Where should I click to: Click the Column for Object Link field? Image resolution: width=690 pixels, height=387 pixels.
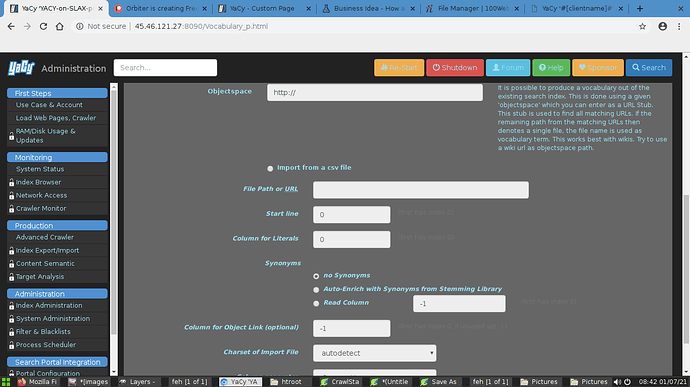[352, 328]
